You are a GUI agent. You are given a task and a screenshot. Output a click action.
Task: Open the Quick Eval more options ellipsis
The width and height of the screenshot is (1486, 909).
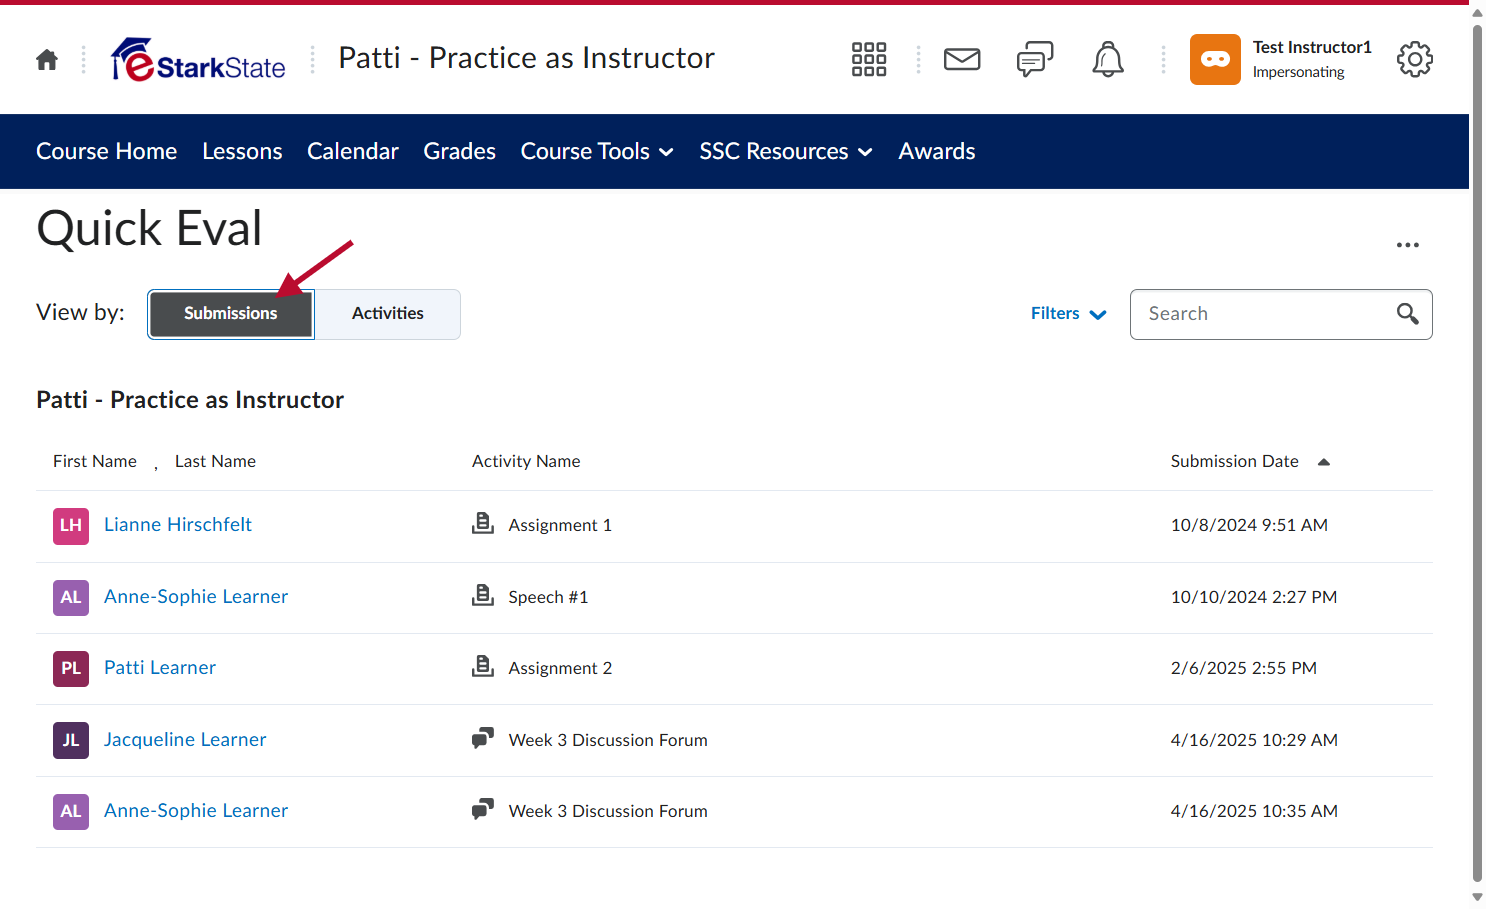[x=1408, y=245]
